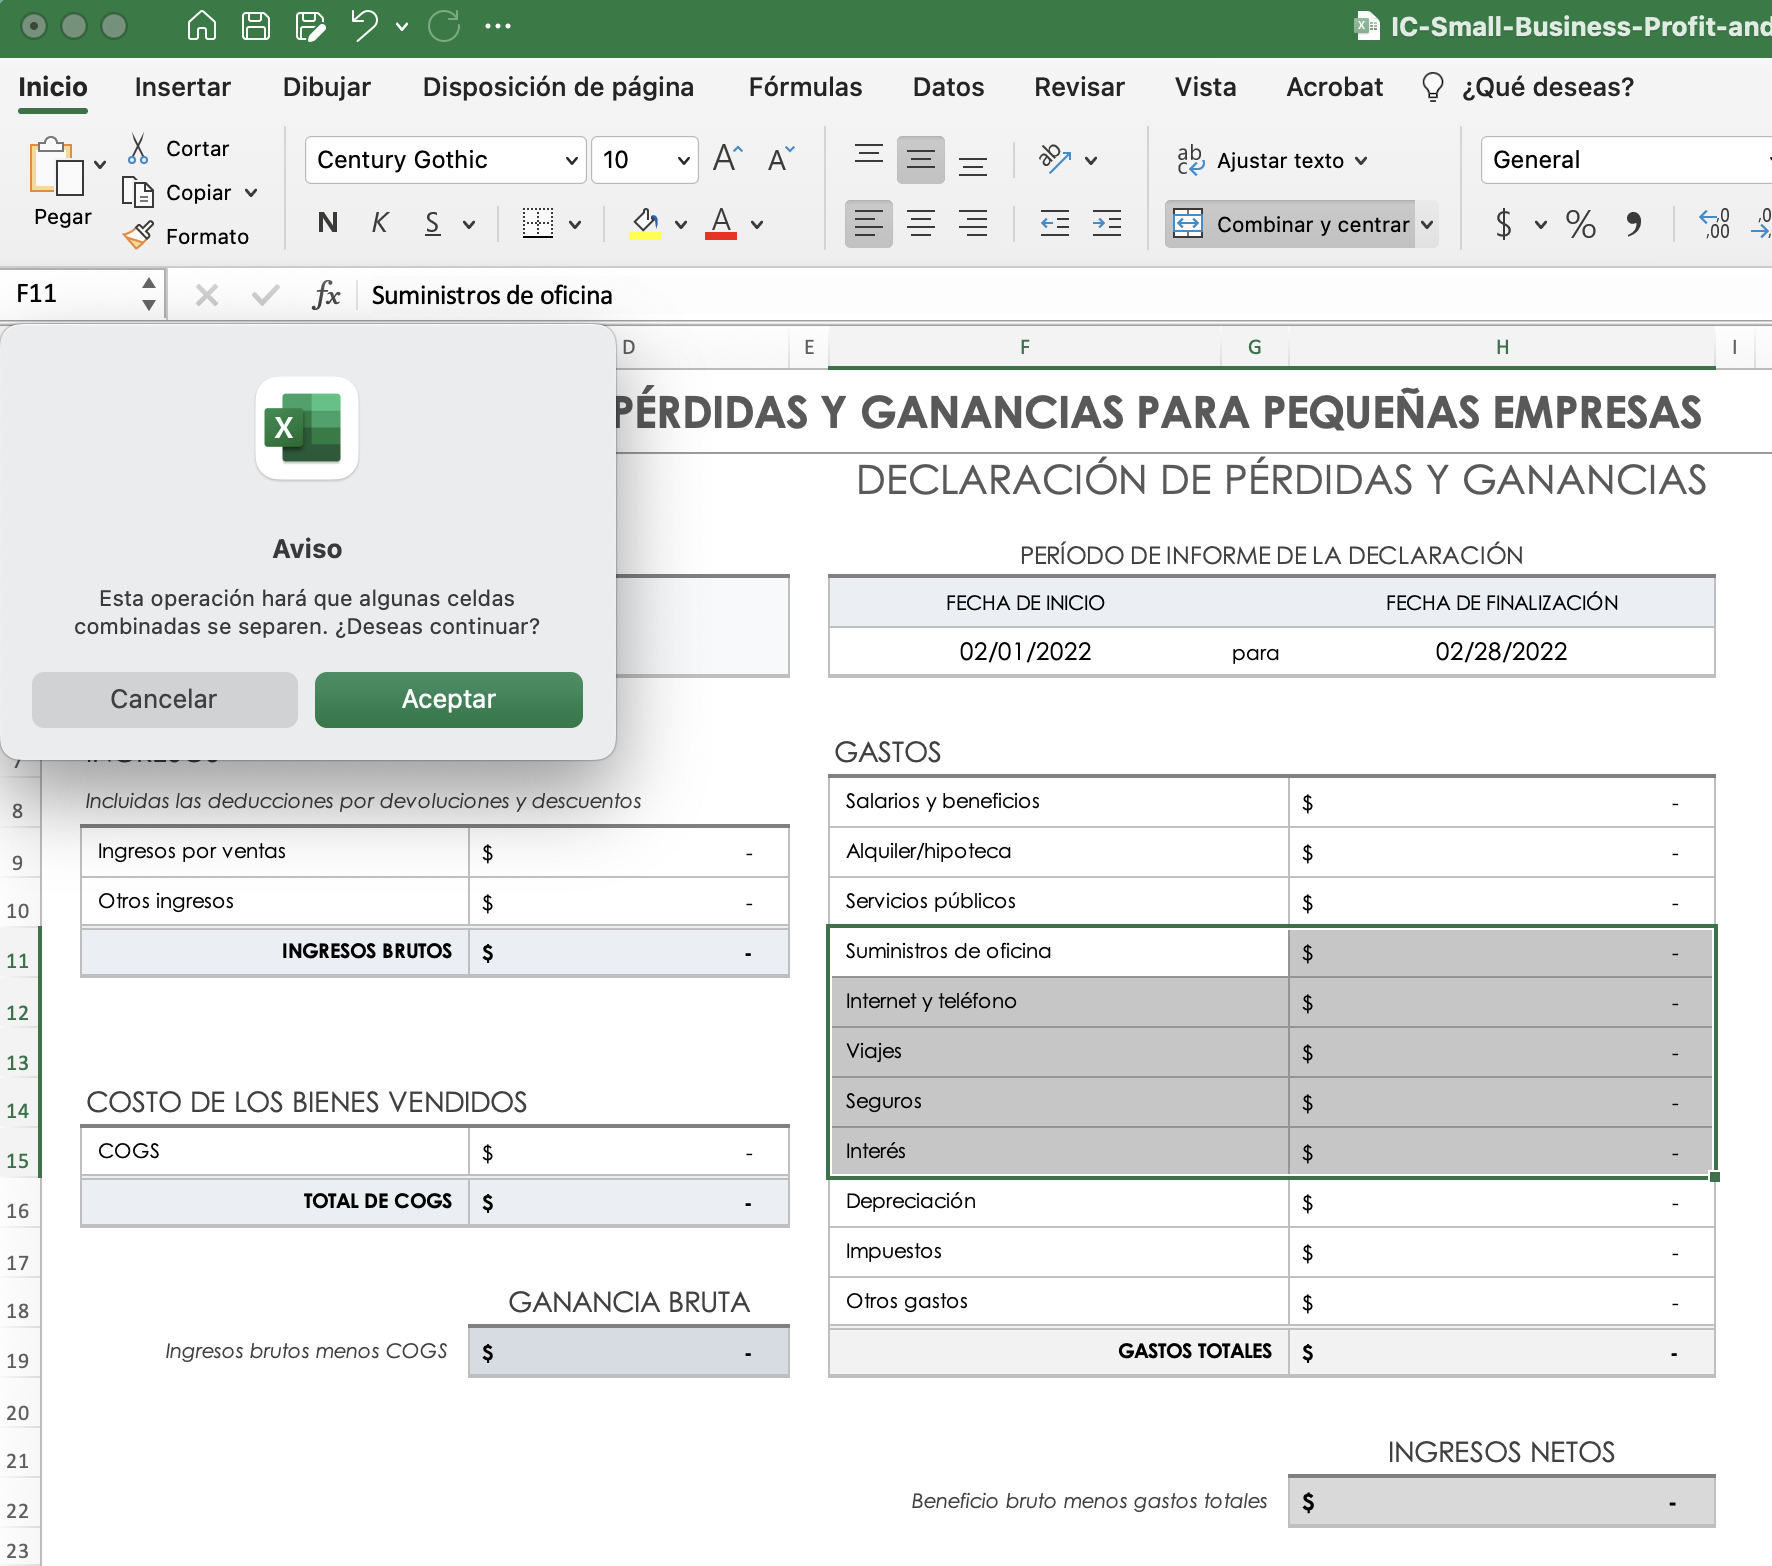Screen dimensions: 1772x1566
Task: Click the Cortar scissors icon
Action: coord(138,149)
